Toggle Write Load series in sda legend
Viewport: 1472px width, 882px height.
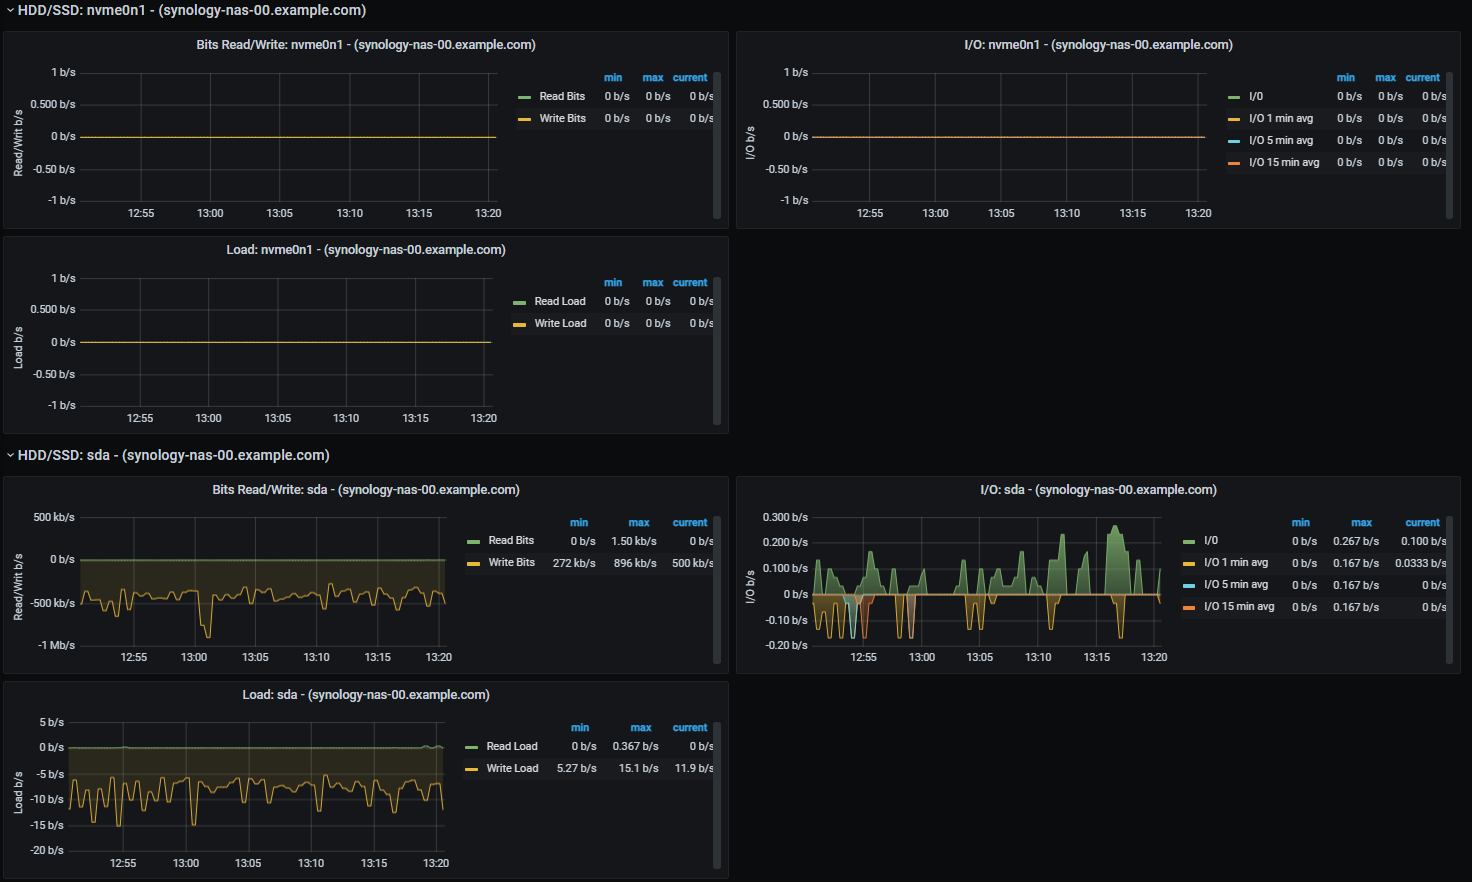512,769
